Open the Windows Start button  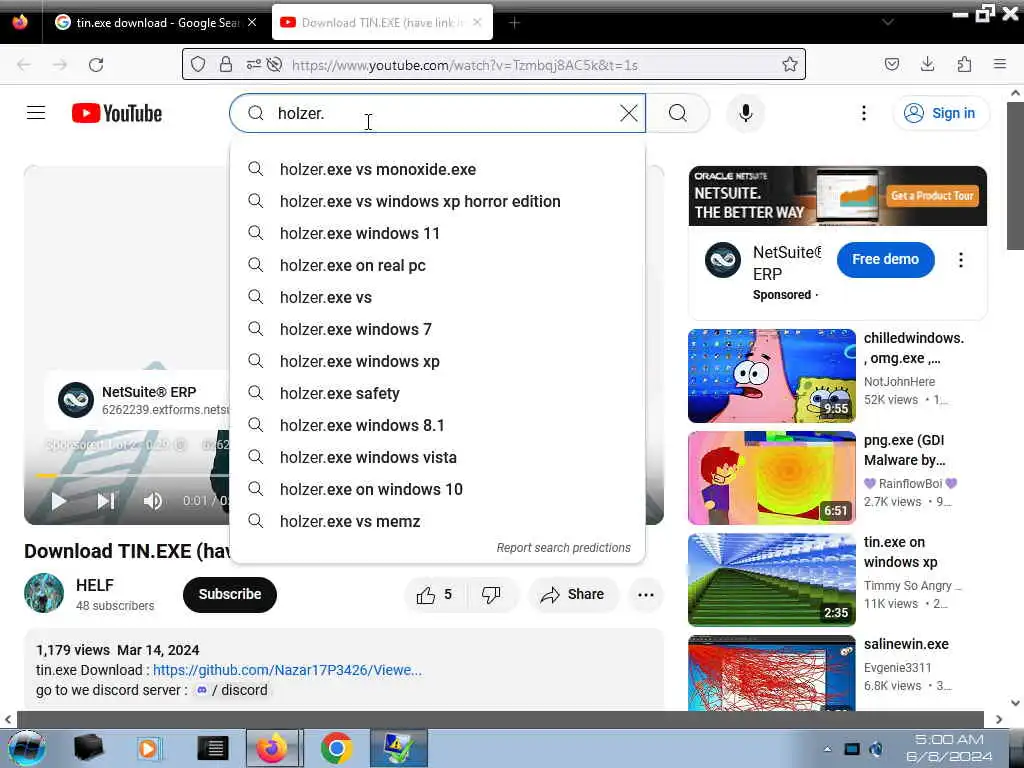pos(27,748)
